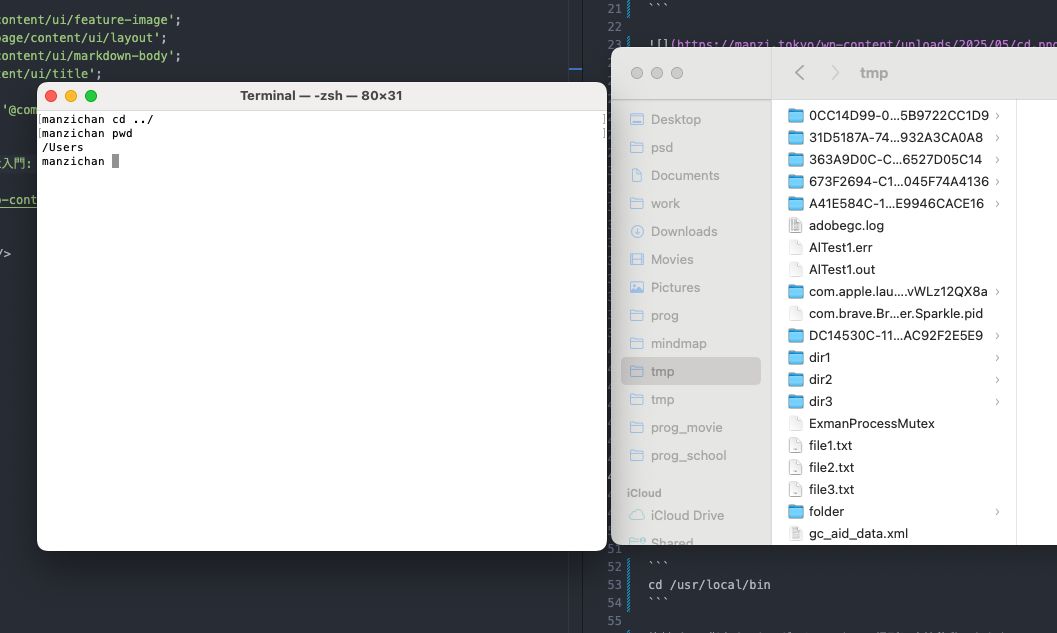This screenshot has height=633, width=1057.
Task: Maximize Terminal with the green button
Action: click(91, 96)
